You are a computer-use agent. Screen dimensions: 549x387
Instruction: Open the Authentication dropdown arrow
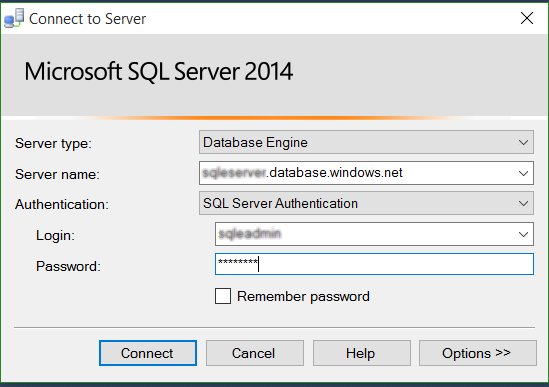pyautogui.click(x=523, y=203)
